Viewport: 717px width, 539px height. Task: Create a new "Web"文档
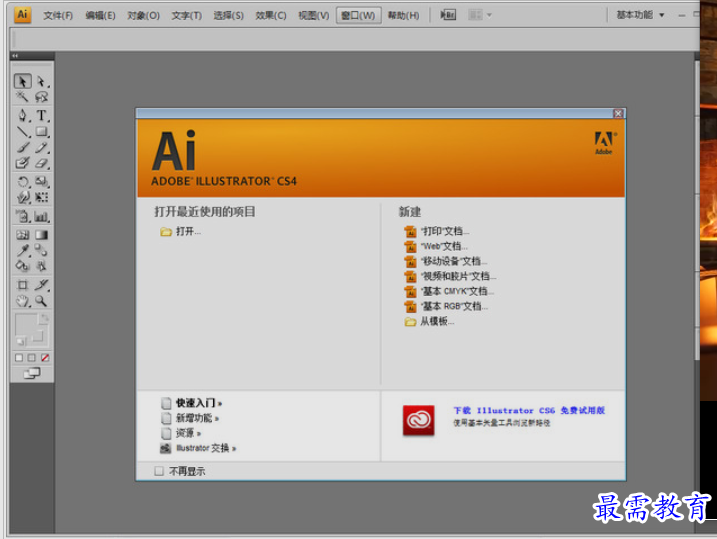click(436, 246)
